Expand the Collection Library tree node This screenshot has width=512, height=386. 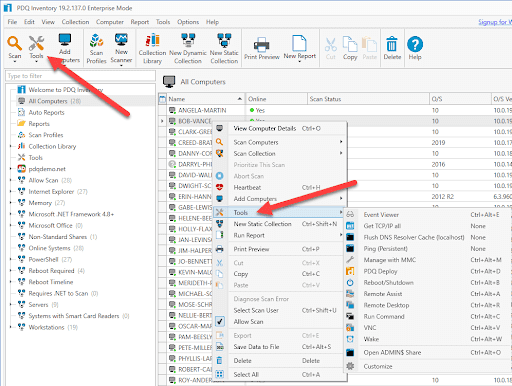(x=11, y=146)
